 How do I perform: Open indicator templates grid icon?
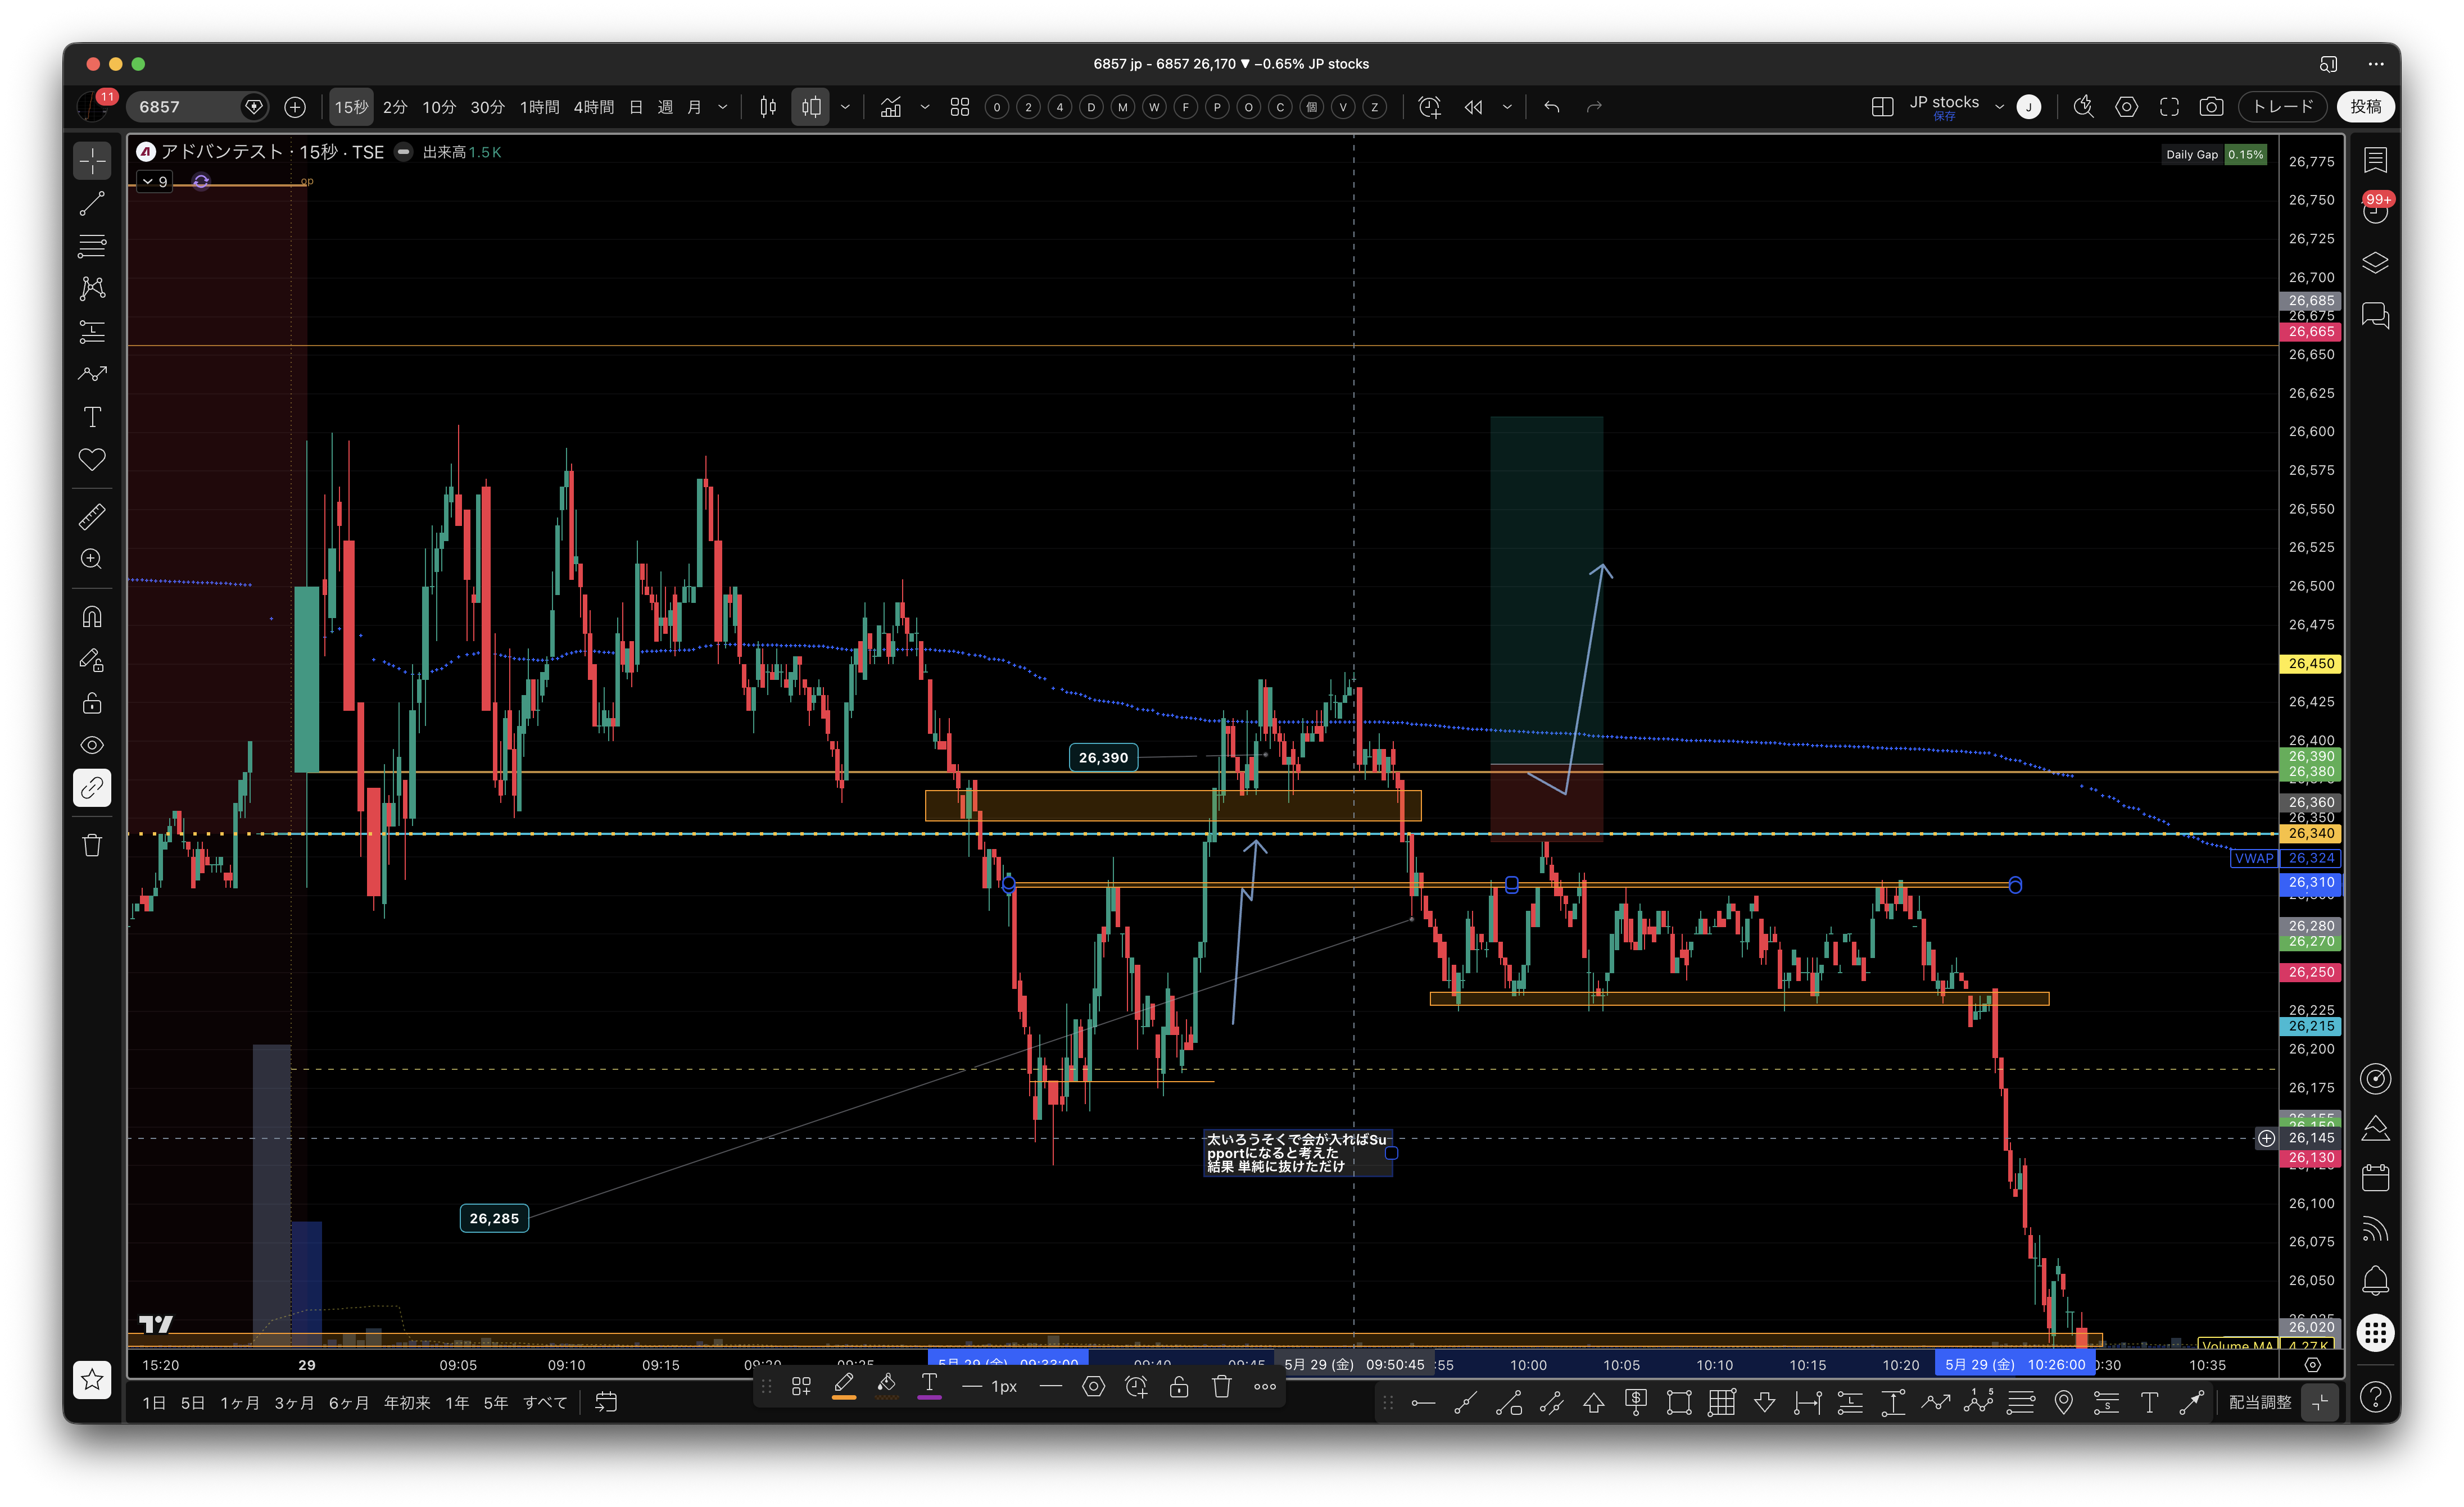[x=960, y=107]
